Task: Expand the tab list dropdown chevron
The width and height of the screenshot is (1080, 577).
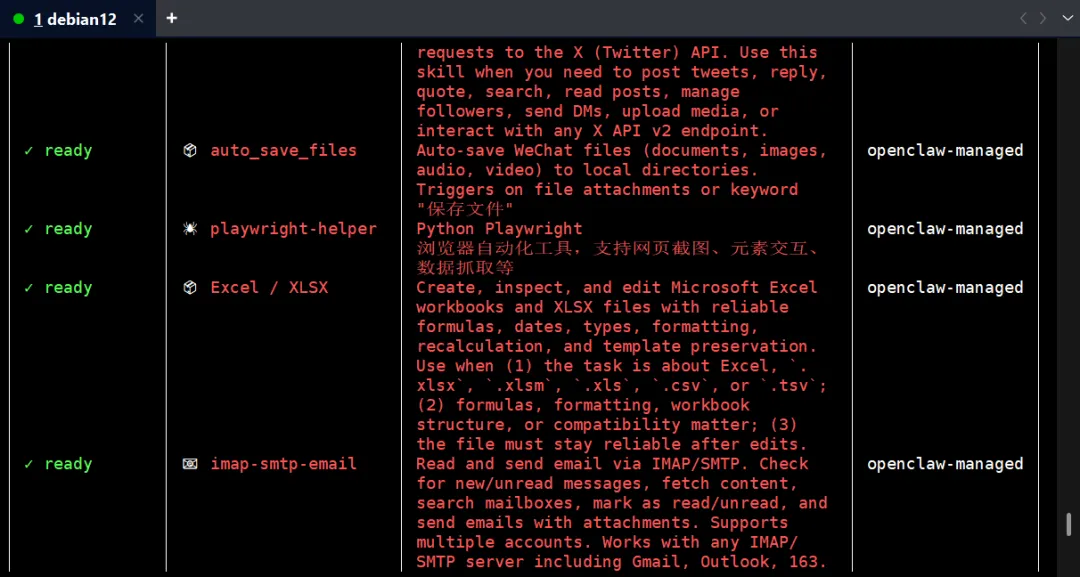Action: pos(1066,19)
